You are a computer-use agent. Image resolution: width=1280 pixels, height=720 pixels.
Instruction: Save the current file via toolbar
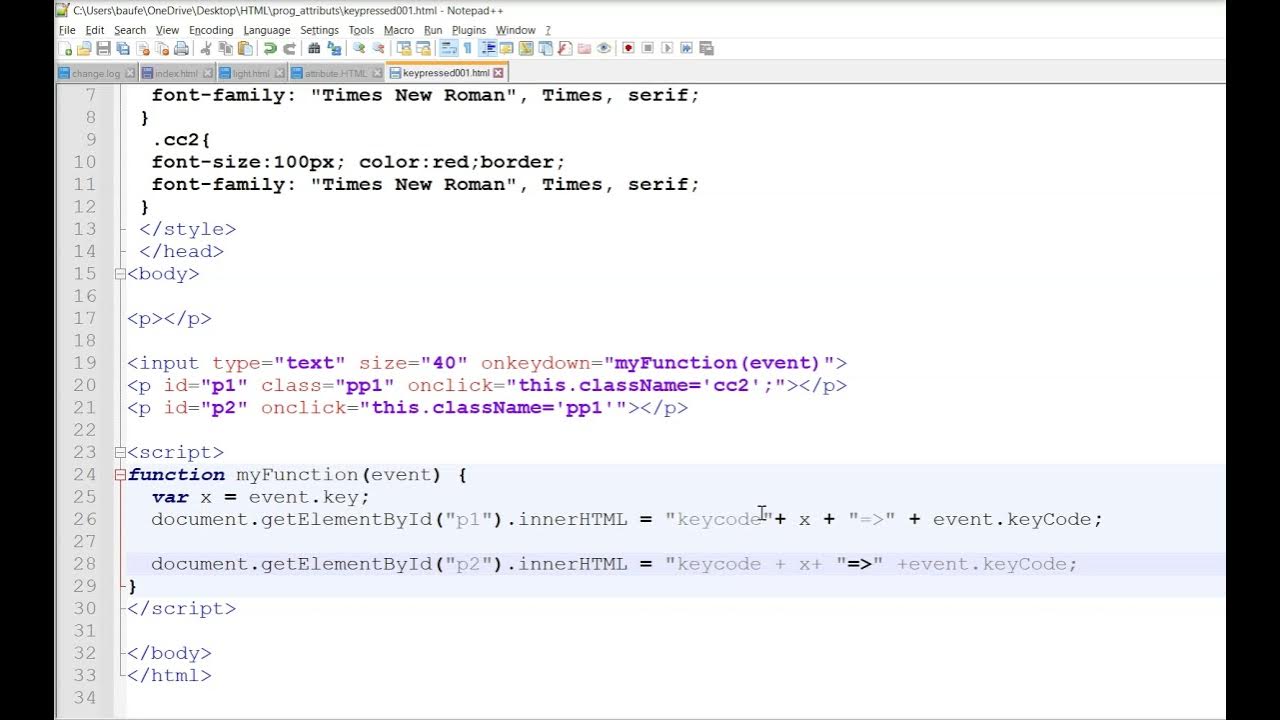coord(103,48)
